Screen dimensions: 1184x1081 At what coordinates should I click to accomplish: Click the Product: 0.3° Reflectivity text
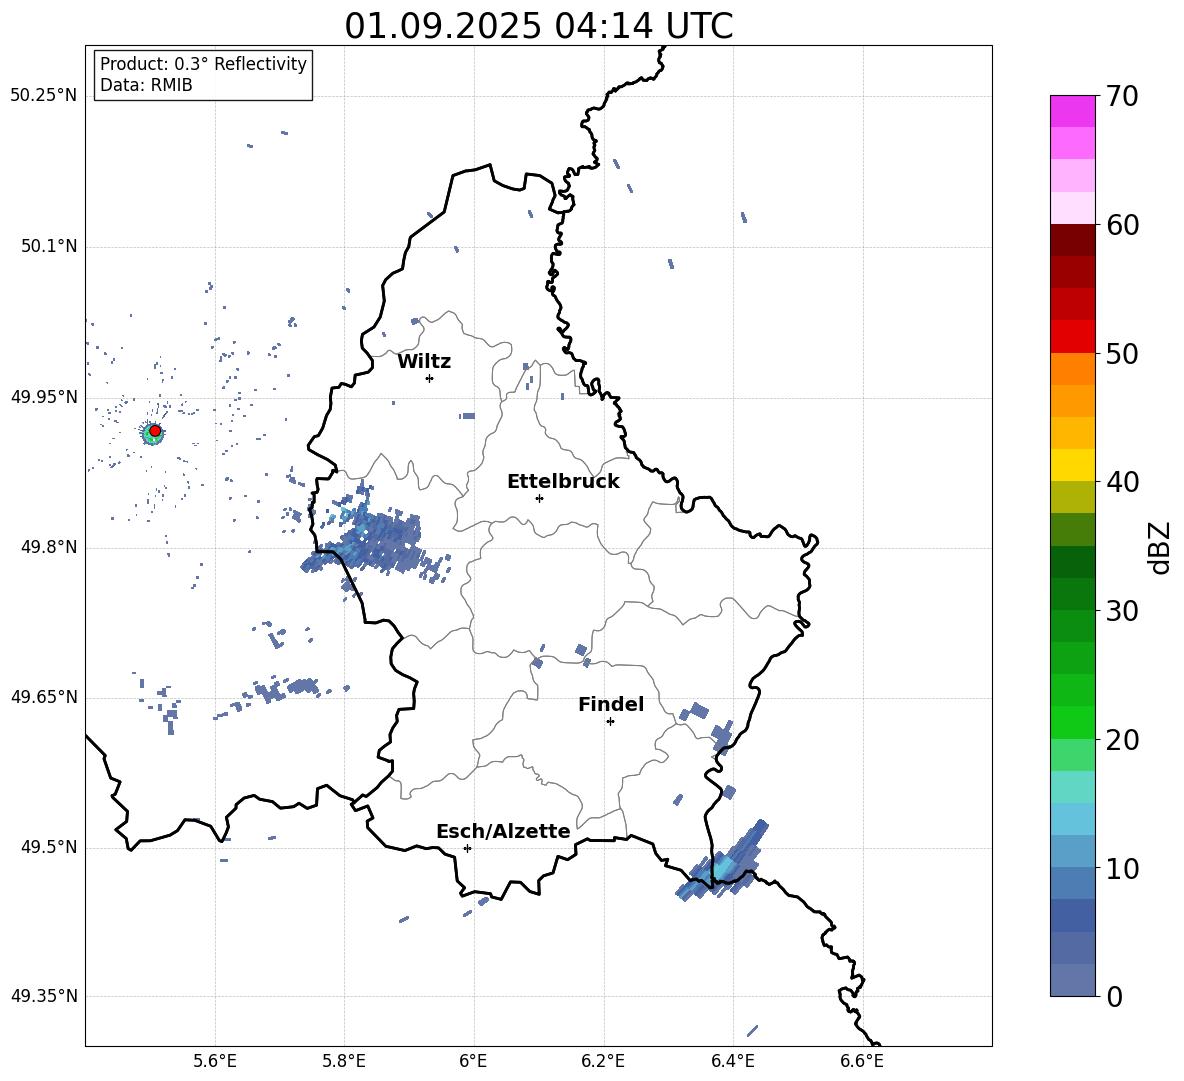pyautogui.click(x=203, y=64)
